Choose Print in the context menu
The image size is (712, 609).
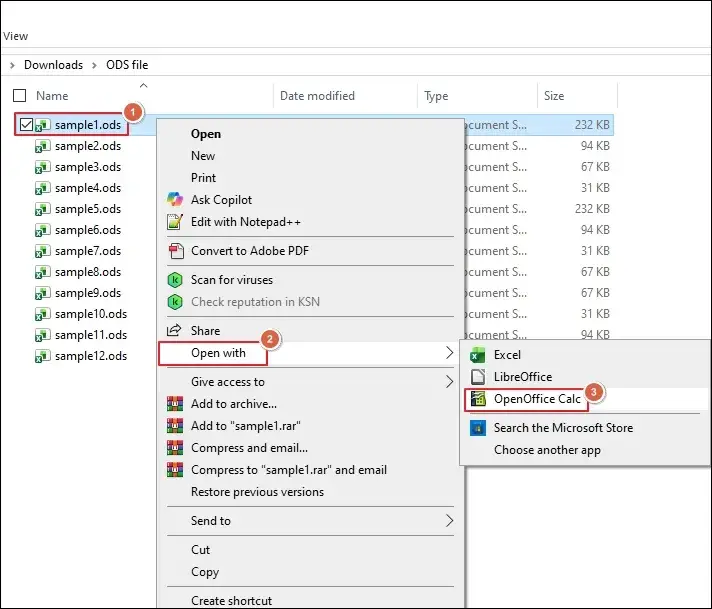pyautogui.click(x=203, y=178)
